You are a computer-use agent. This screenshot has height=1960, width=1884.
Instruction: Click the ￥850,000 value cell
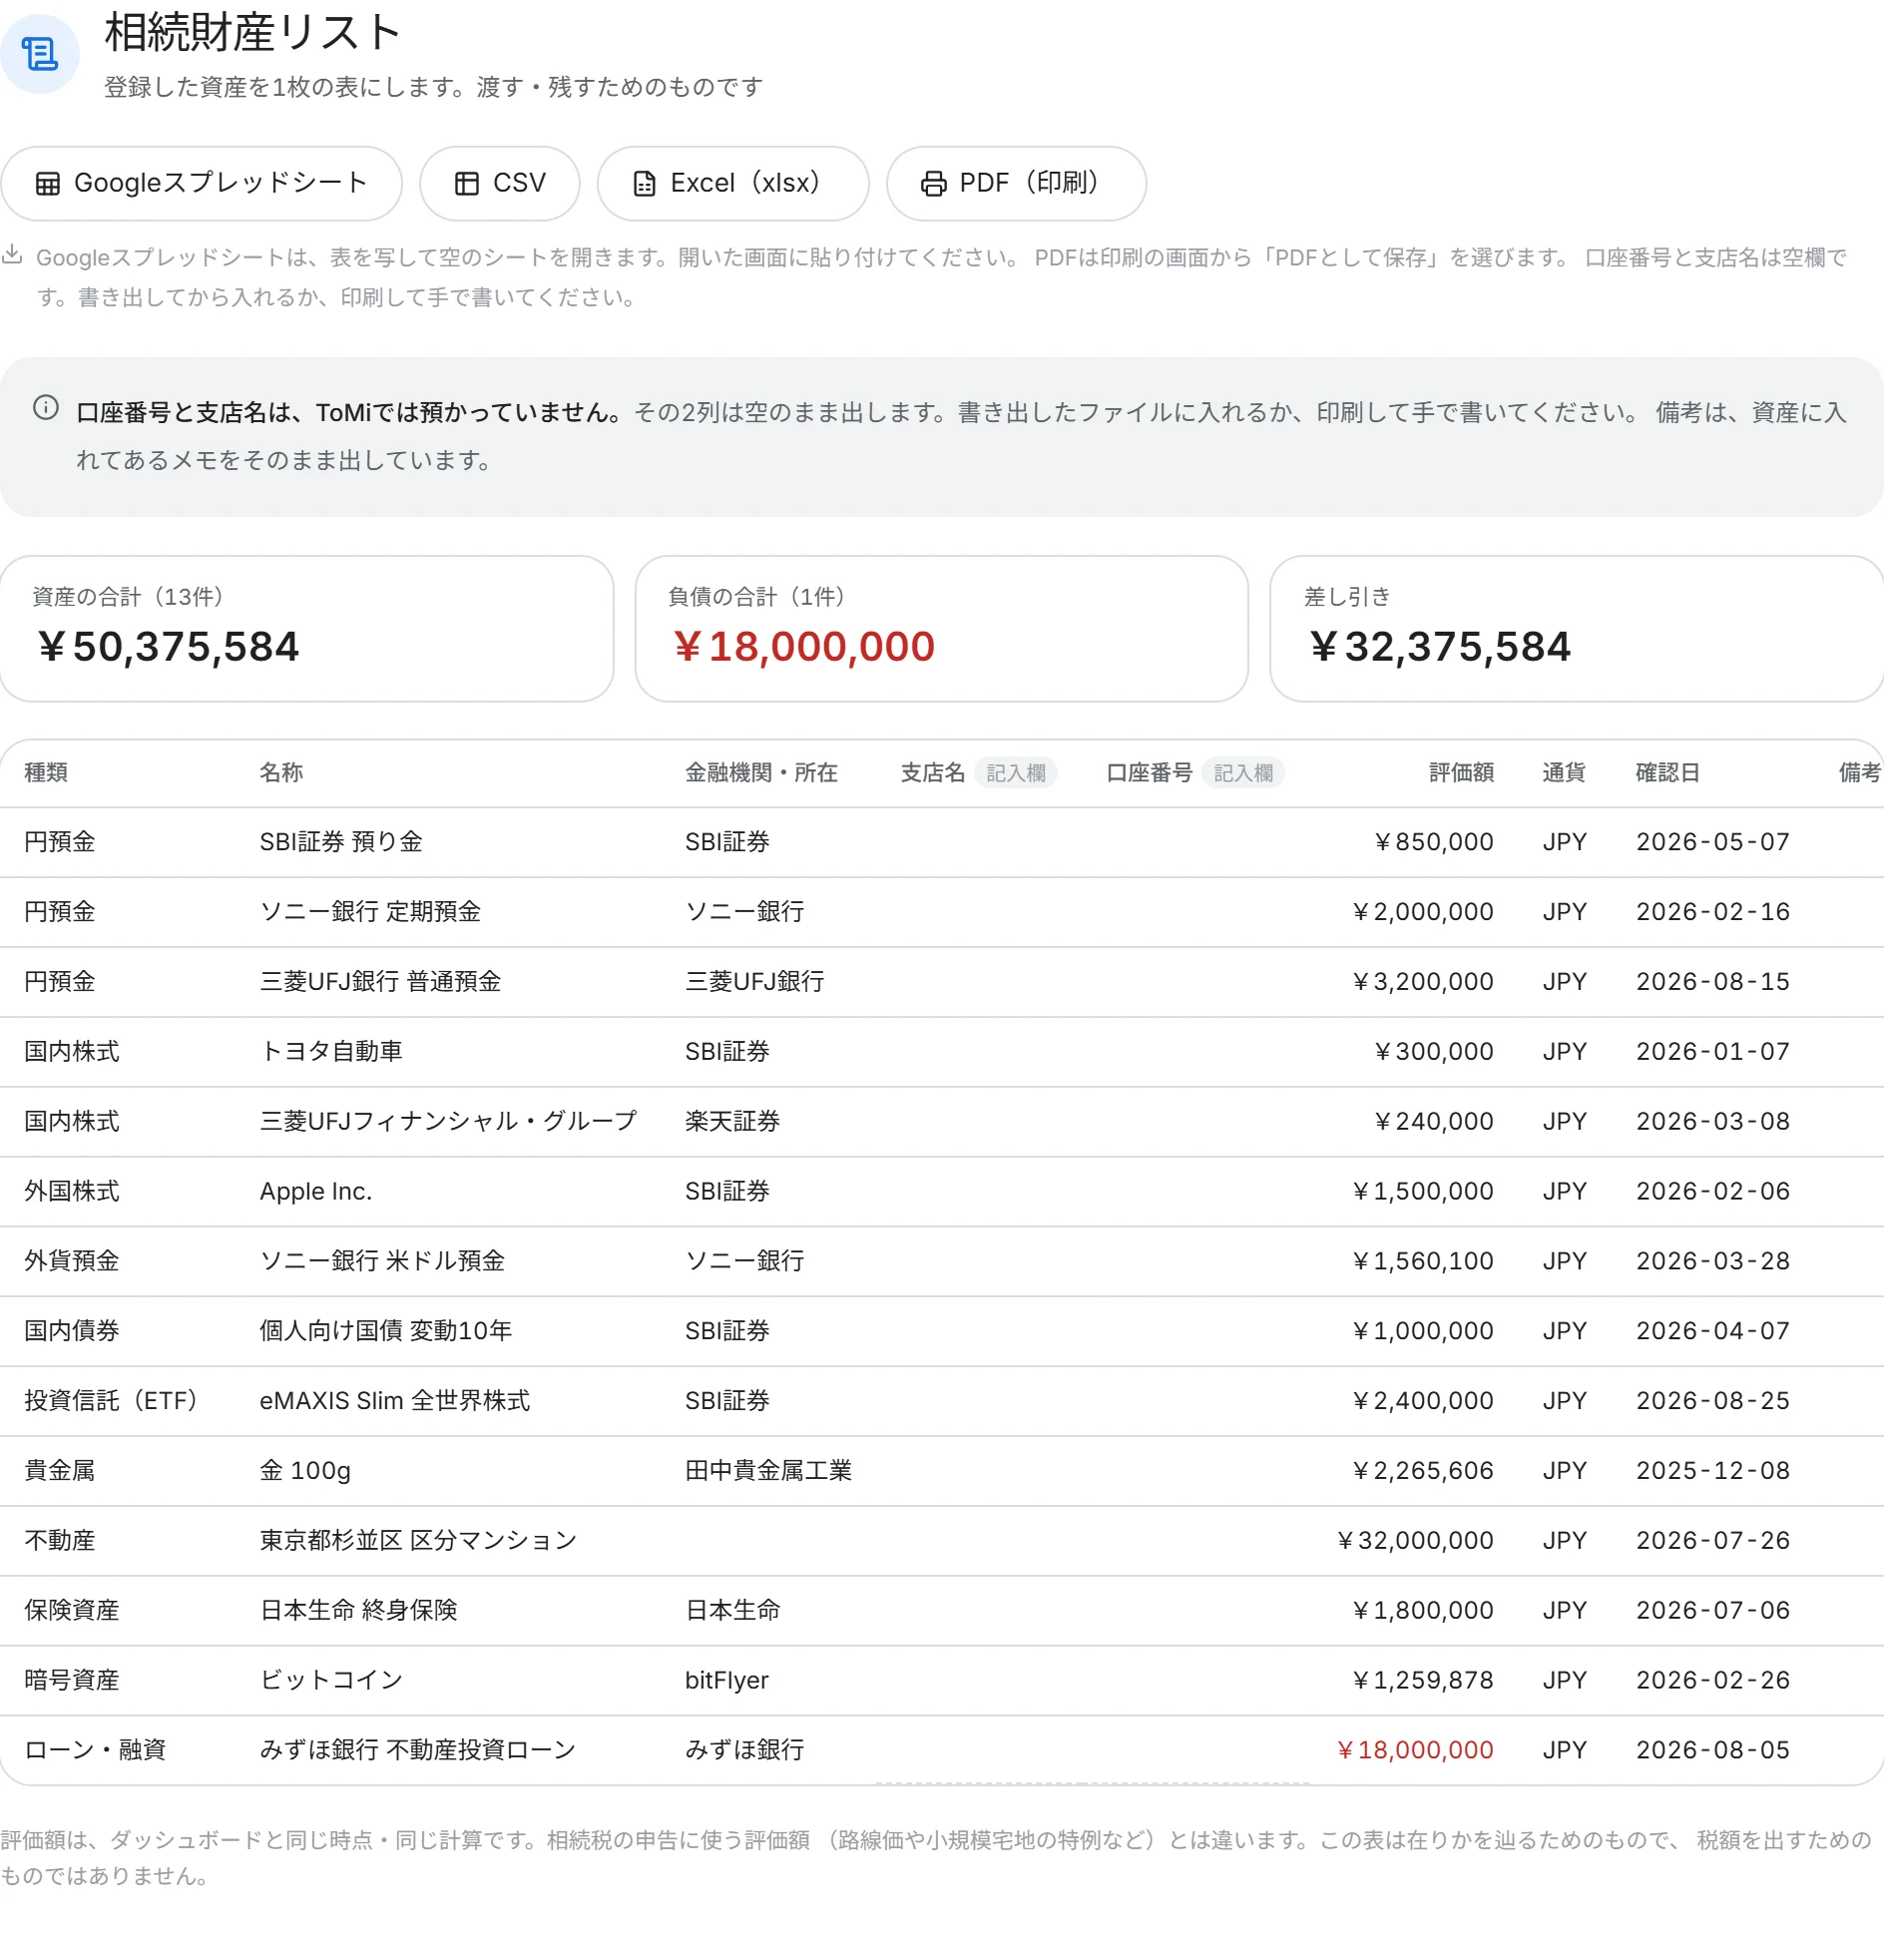(1432, 842)
